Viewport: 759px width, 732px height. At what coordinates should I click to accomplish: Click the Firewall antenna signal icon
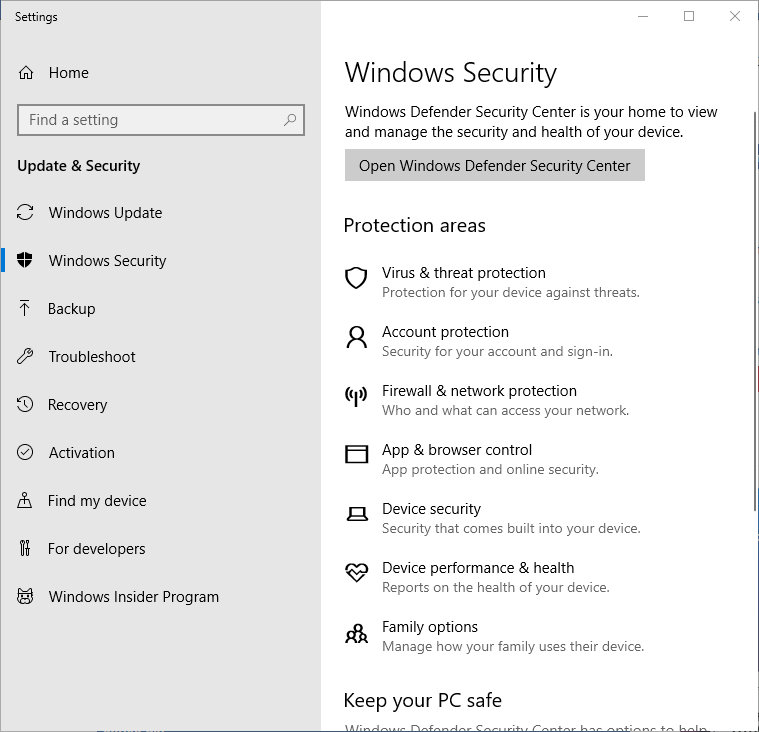356,396
